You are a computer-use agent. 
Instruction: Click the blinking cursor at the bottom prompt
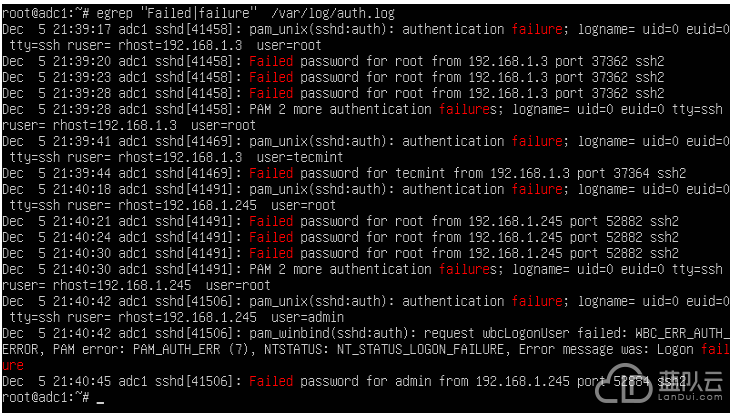coord(100,401)
